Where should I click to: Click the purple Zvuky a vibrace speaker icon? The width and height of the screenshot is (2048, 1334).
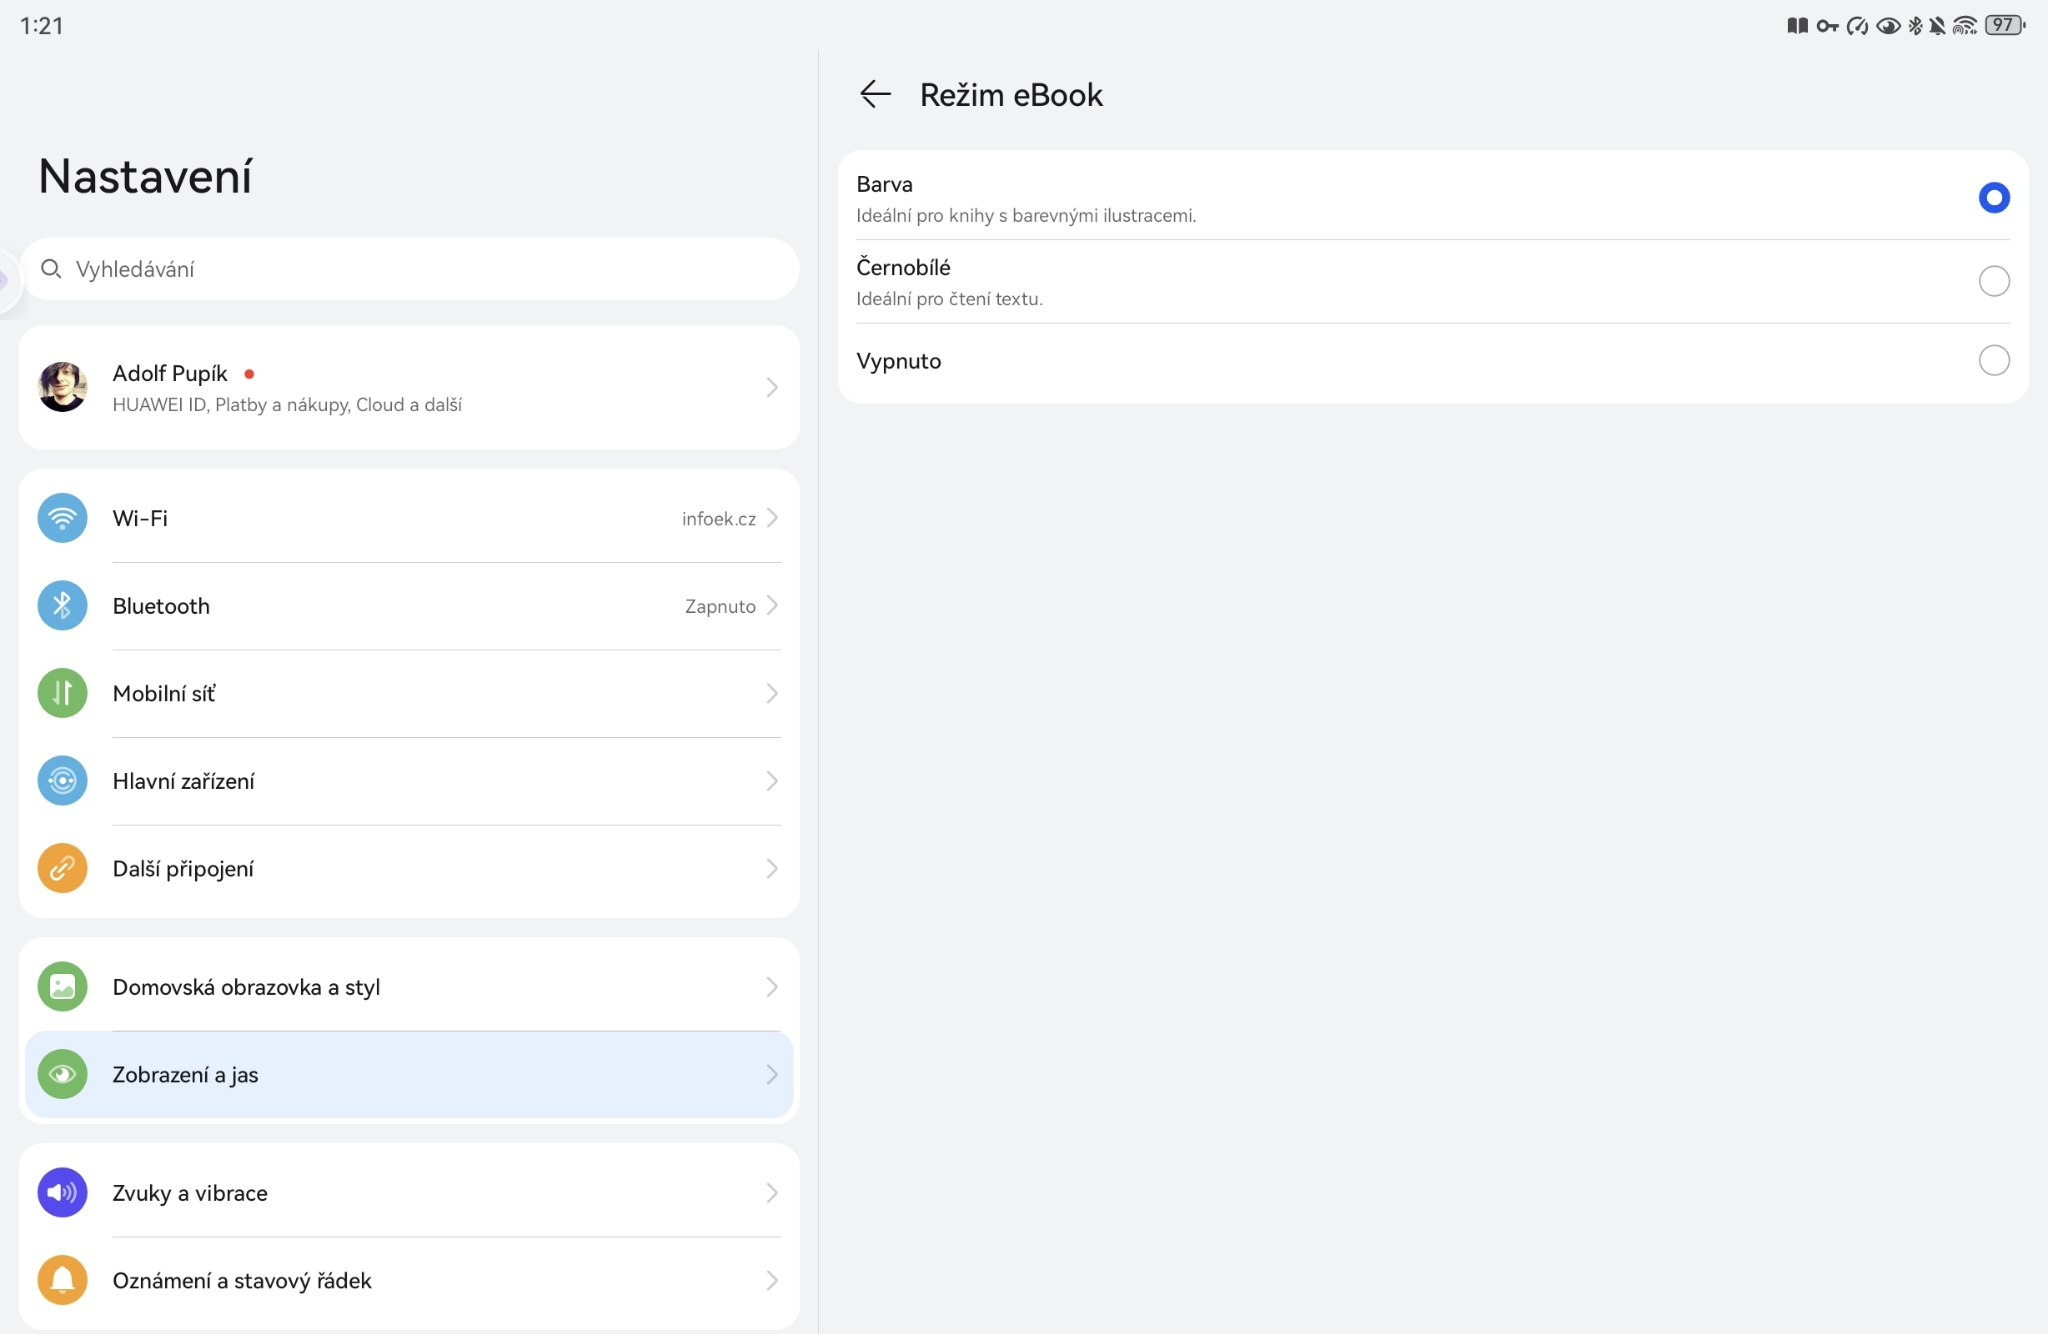[62, 1193]
